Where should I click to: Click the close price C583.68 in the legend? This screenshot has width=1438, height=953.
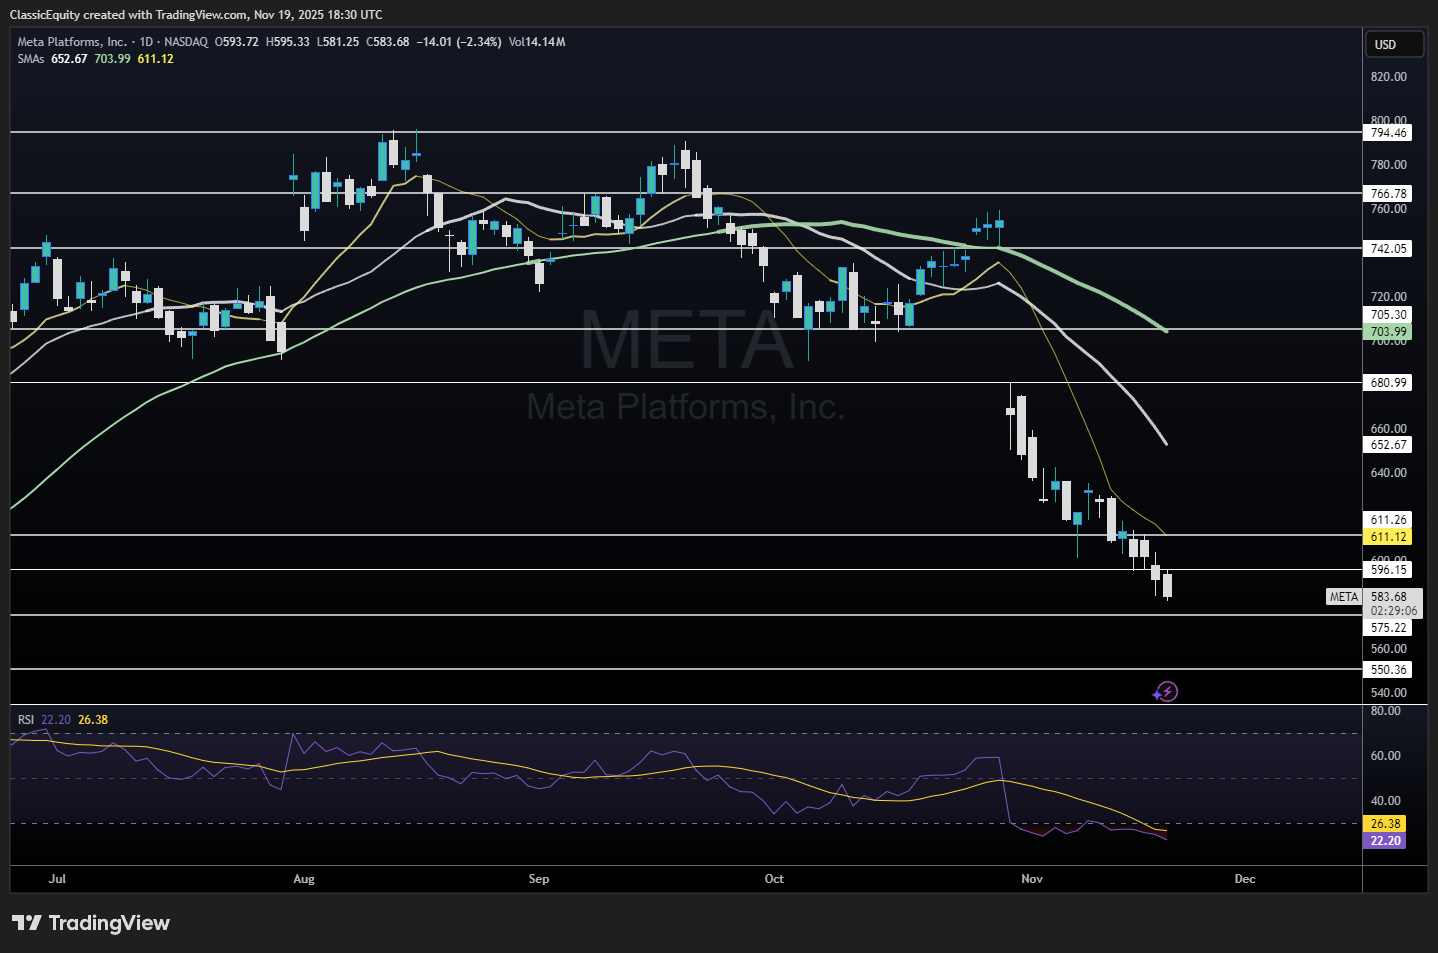click(x=388, y=42)
